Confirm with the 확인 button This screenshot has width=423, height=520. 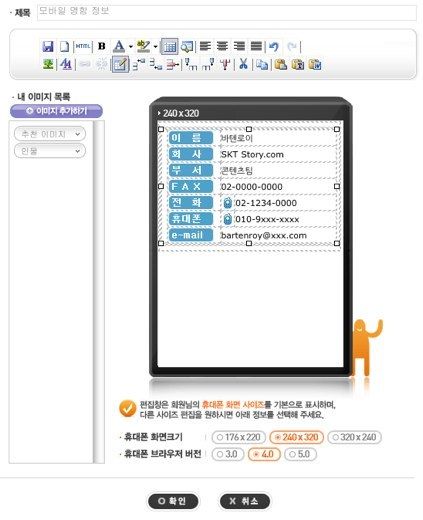click(173, 501)
